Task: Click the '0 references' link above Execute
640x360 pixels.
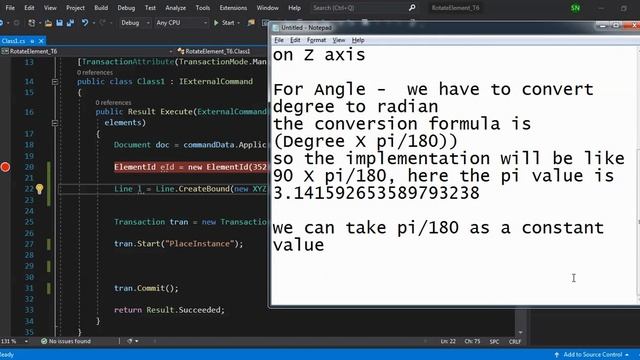Action: (x=113, y=102)
